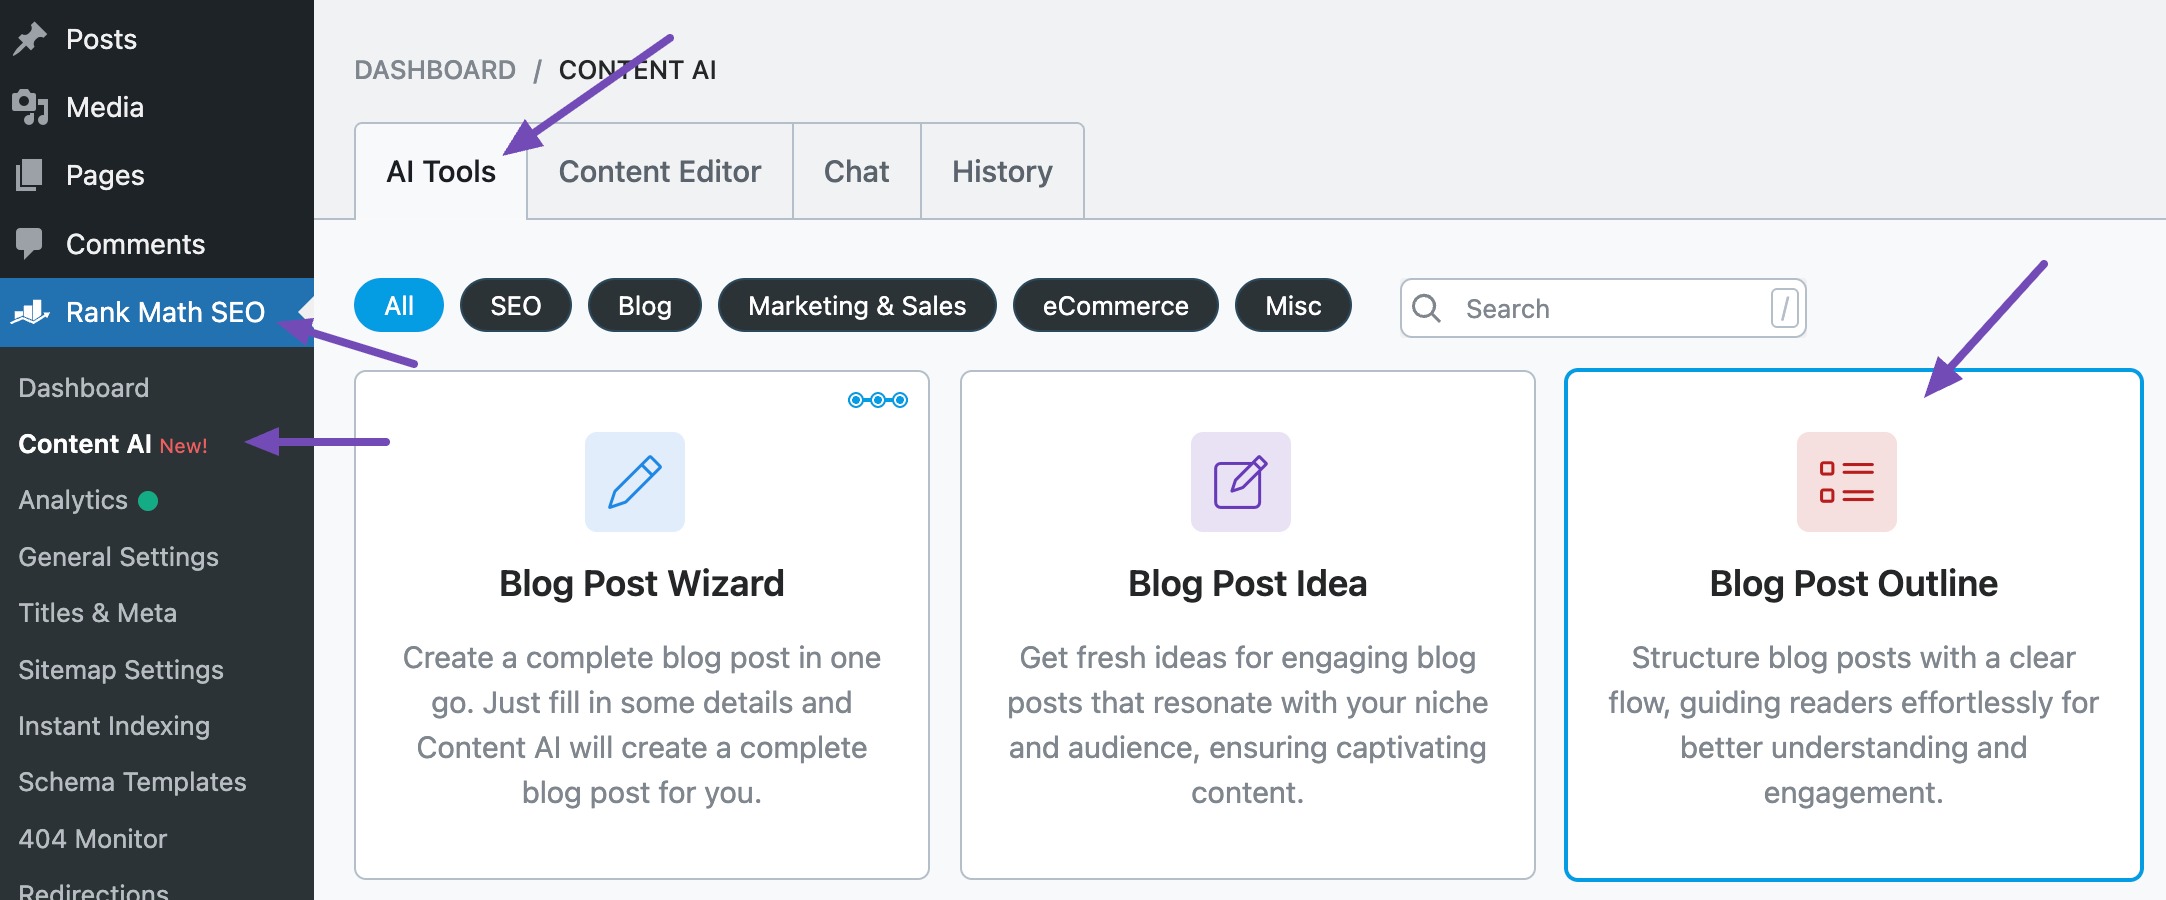This screenshot has width=2166, height=900.
Task: Click the Blog Post Wizard description text
Action: [642, 725]
